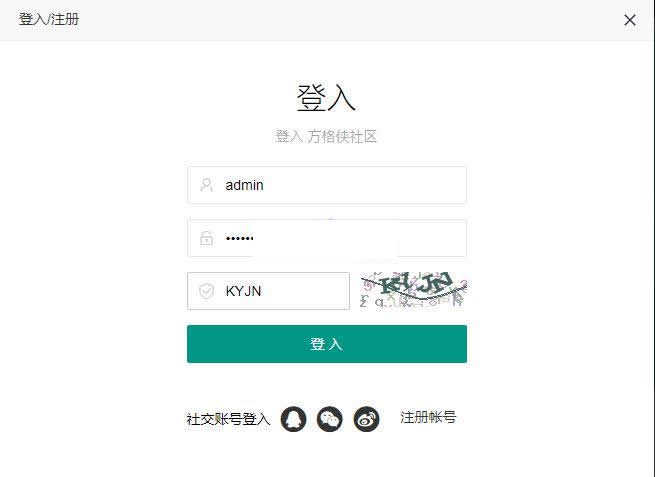Click the user avatar icon beside admin
The width and height of the screenshot is (655, 477).
point(207,185)
